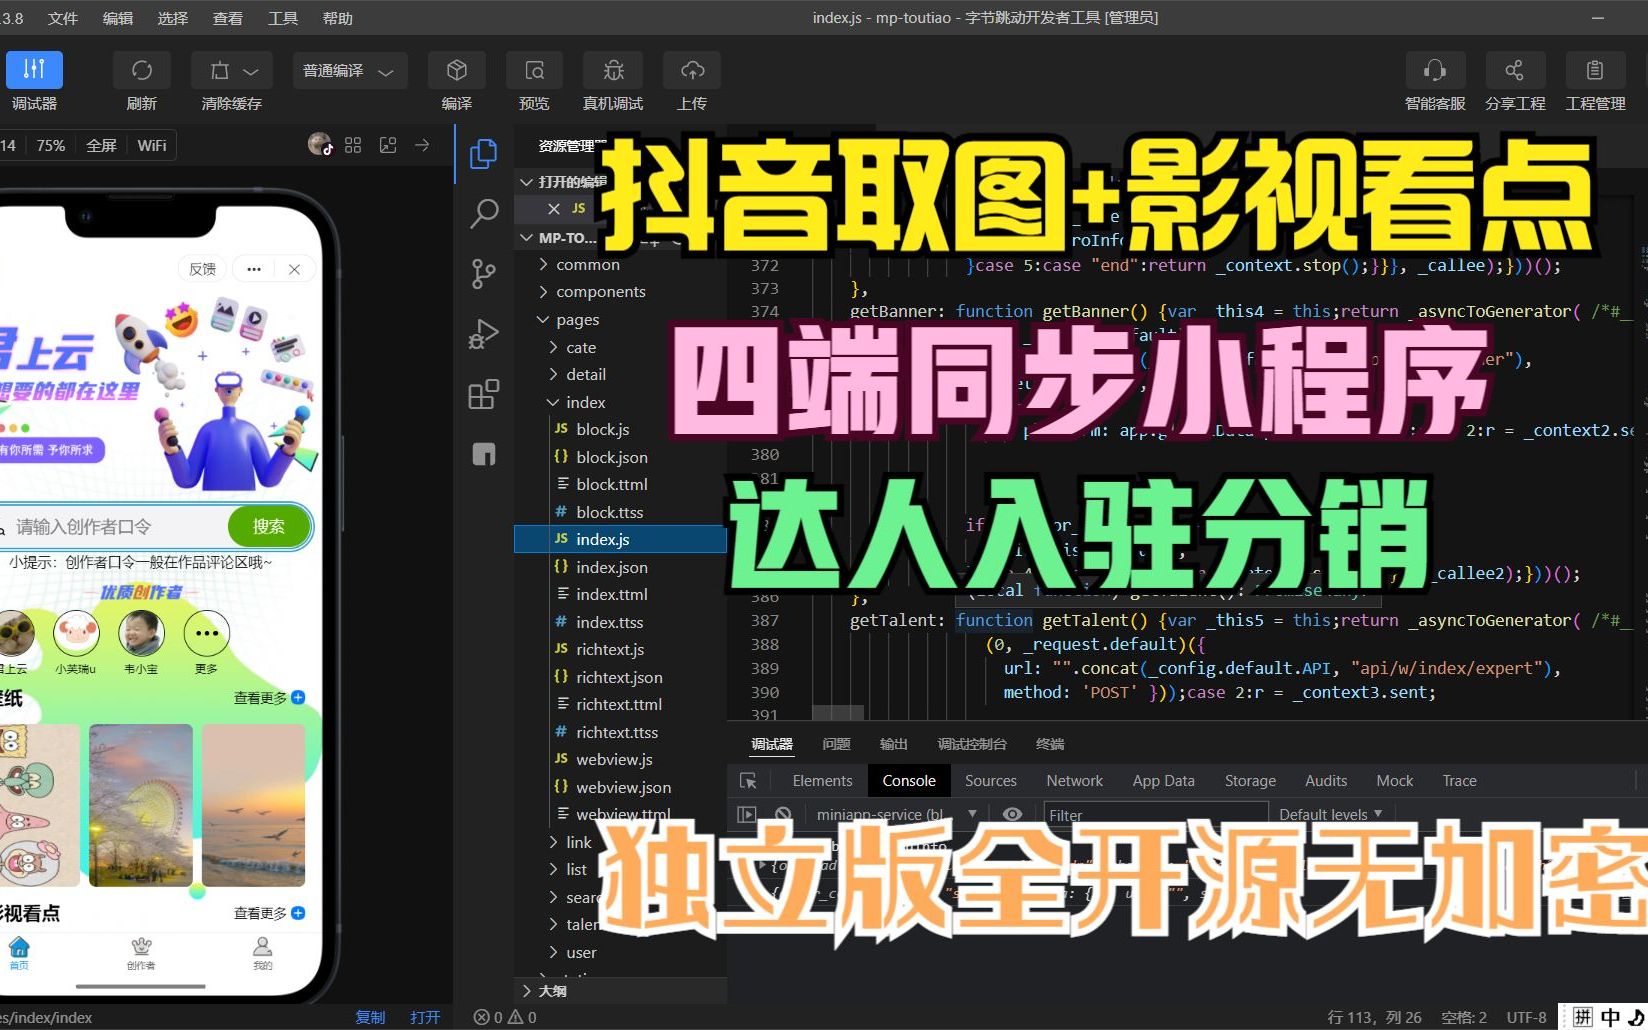Image resolution: width=1648 pixels, height=1030 pixels.
Task: Click the 创作者 tab in miniapp bottom bar
Action: click(x=141, y=953)
